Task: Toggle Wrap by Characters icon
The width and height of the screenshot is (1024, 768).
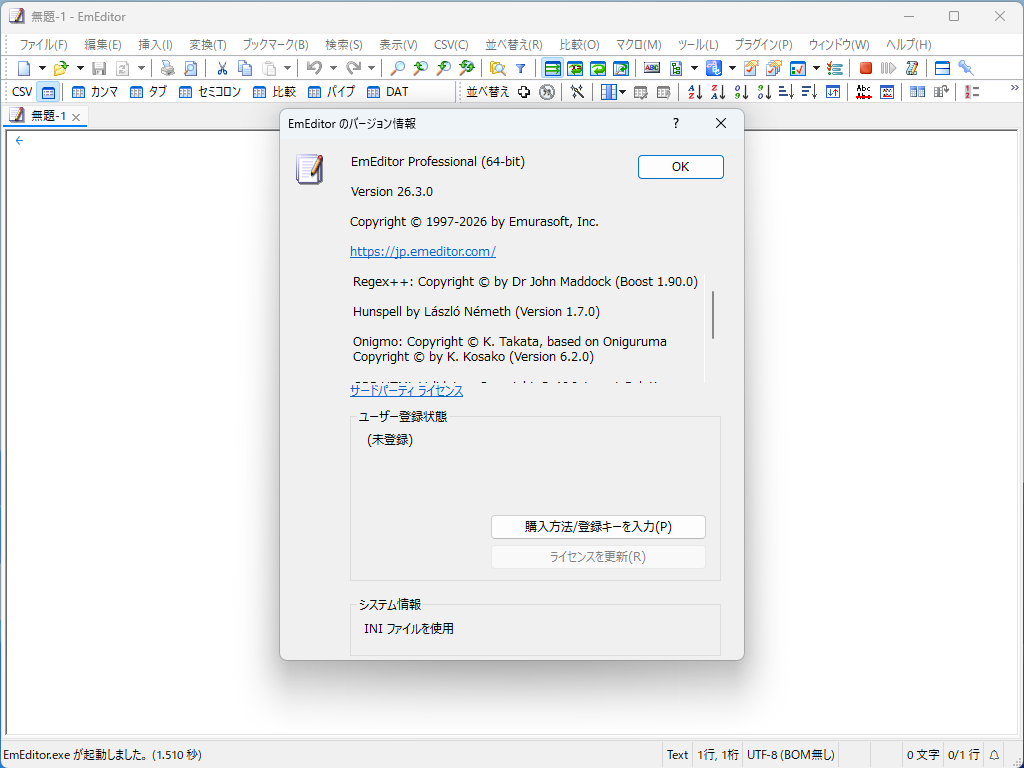Action: click(575, 68)
